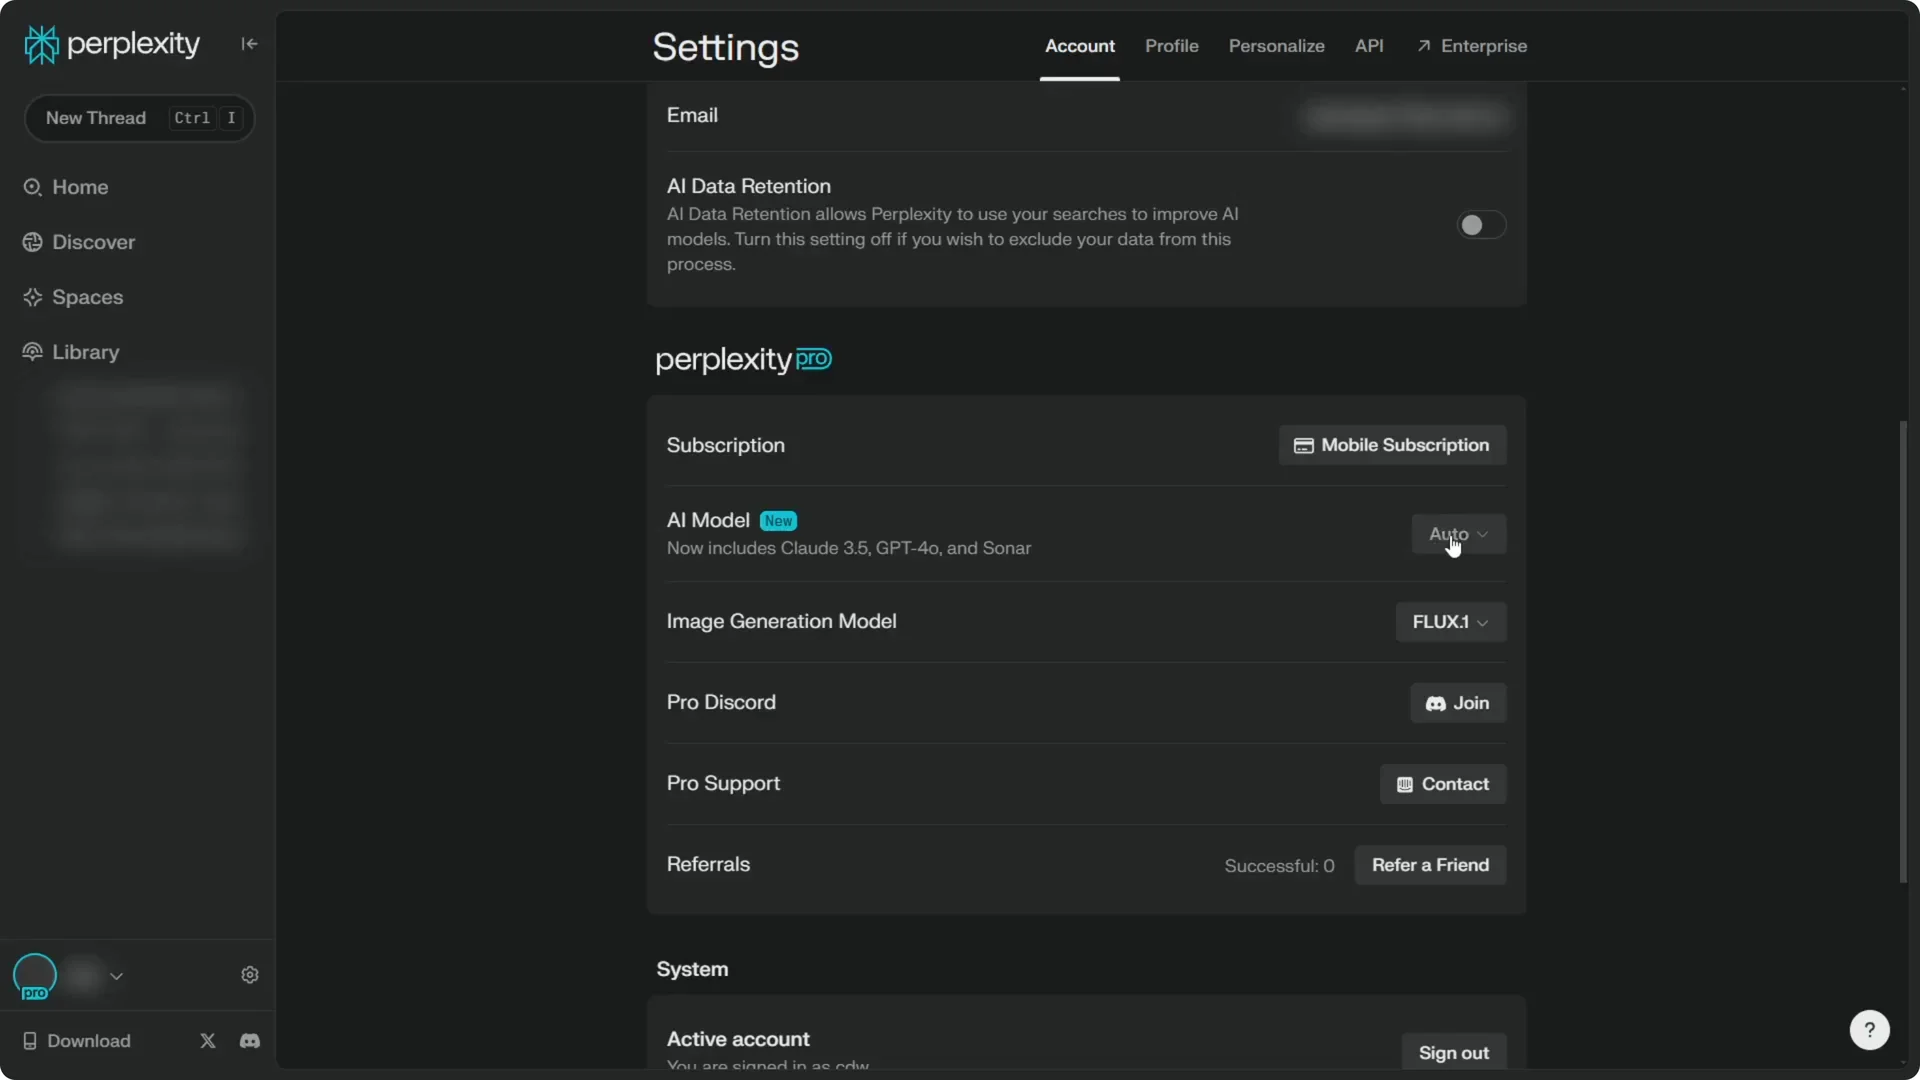1920x1080 pixels.
Task: Collapse the left sidebar
Action: coord(249,43)
